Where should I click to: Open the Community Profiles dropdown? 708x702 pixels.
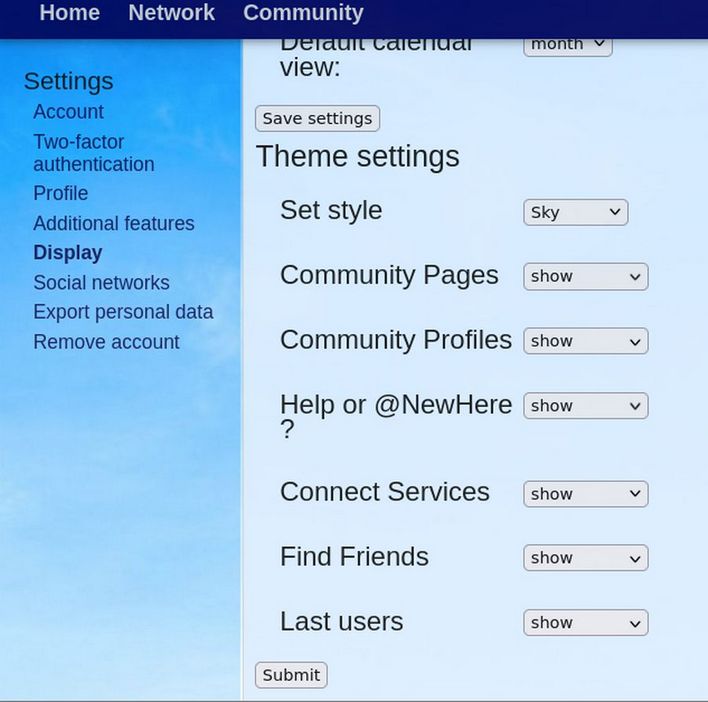pyautogui.click(x=585, y=341)
